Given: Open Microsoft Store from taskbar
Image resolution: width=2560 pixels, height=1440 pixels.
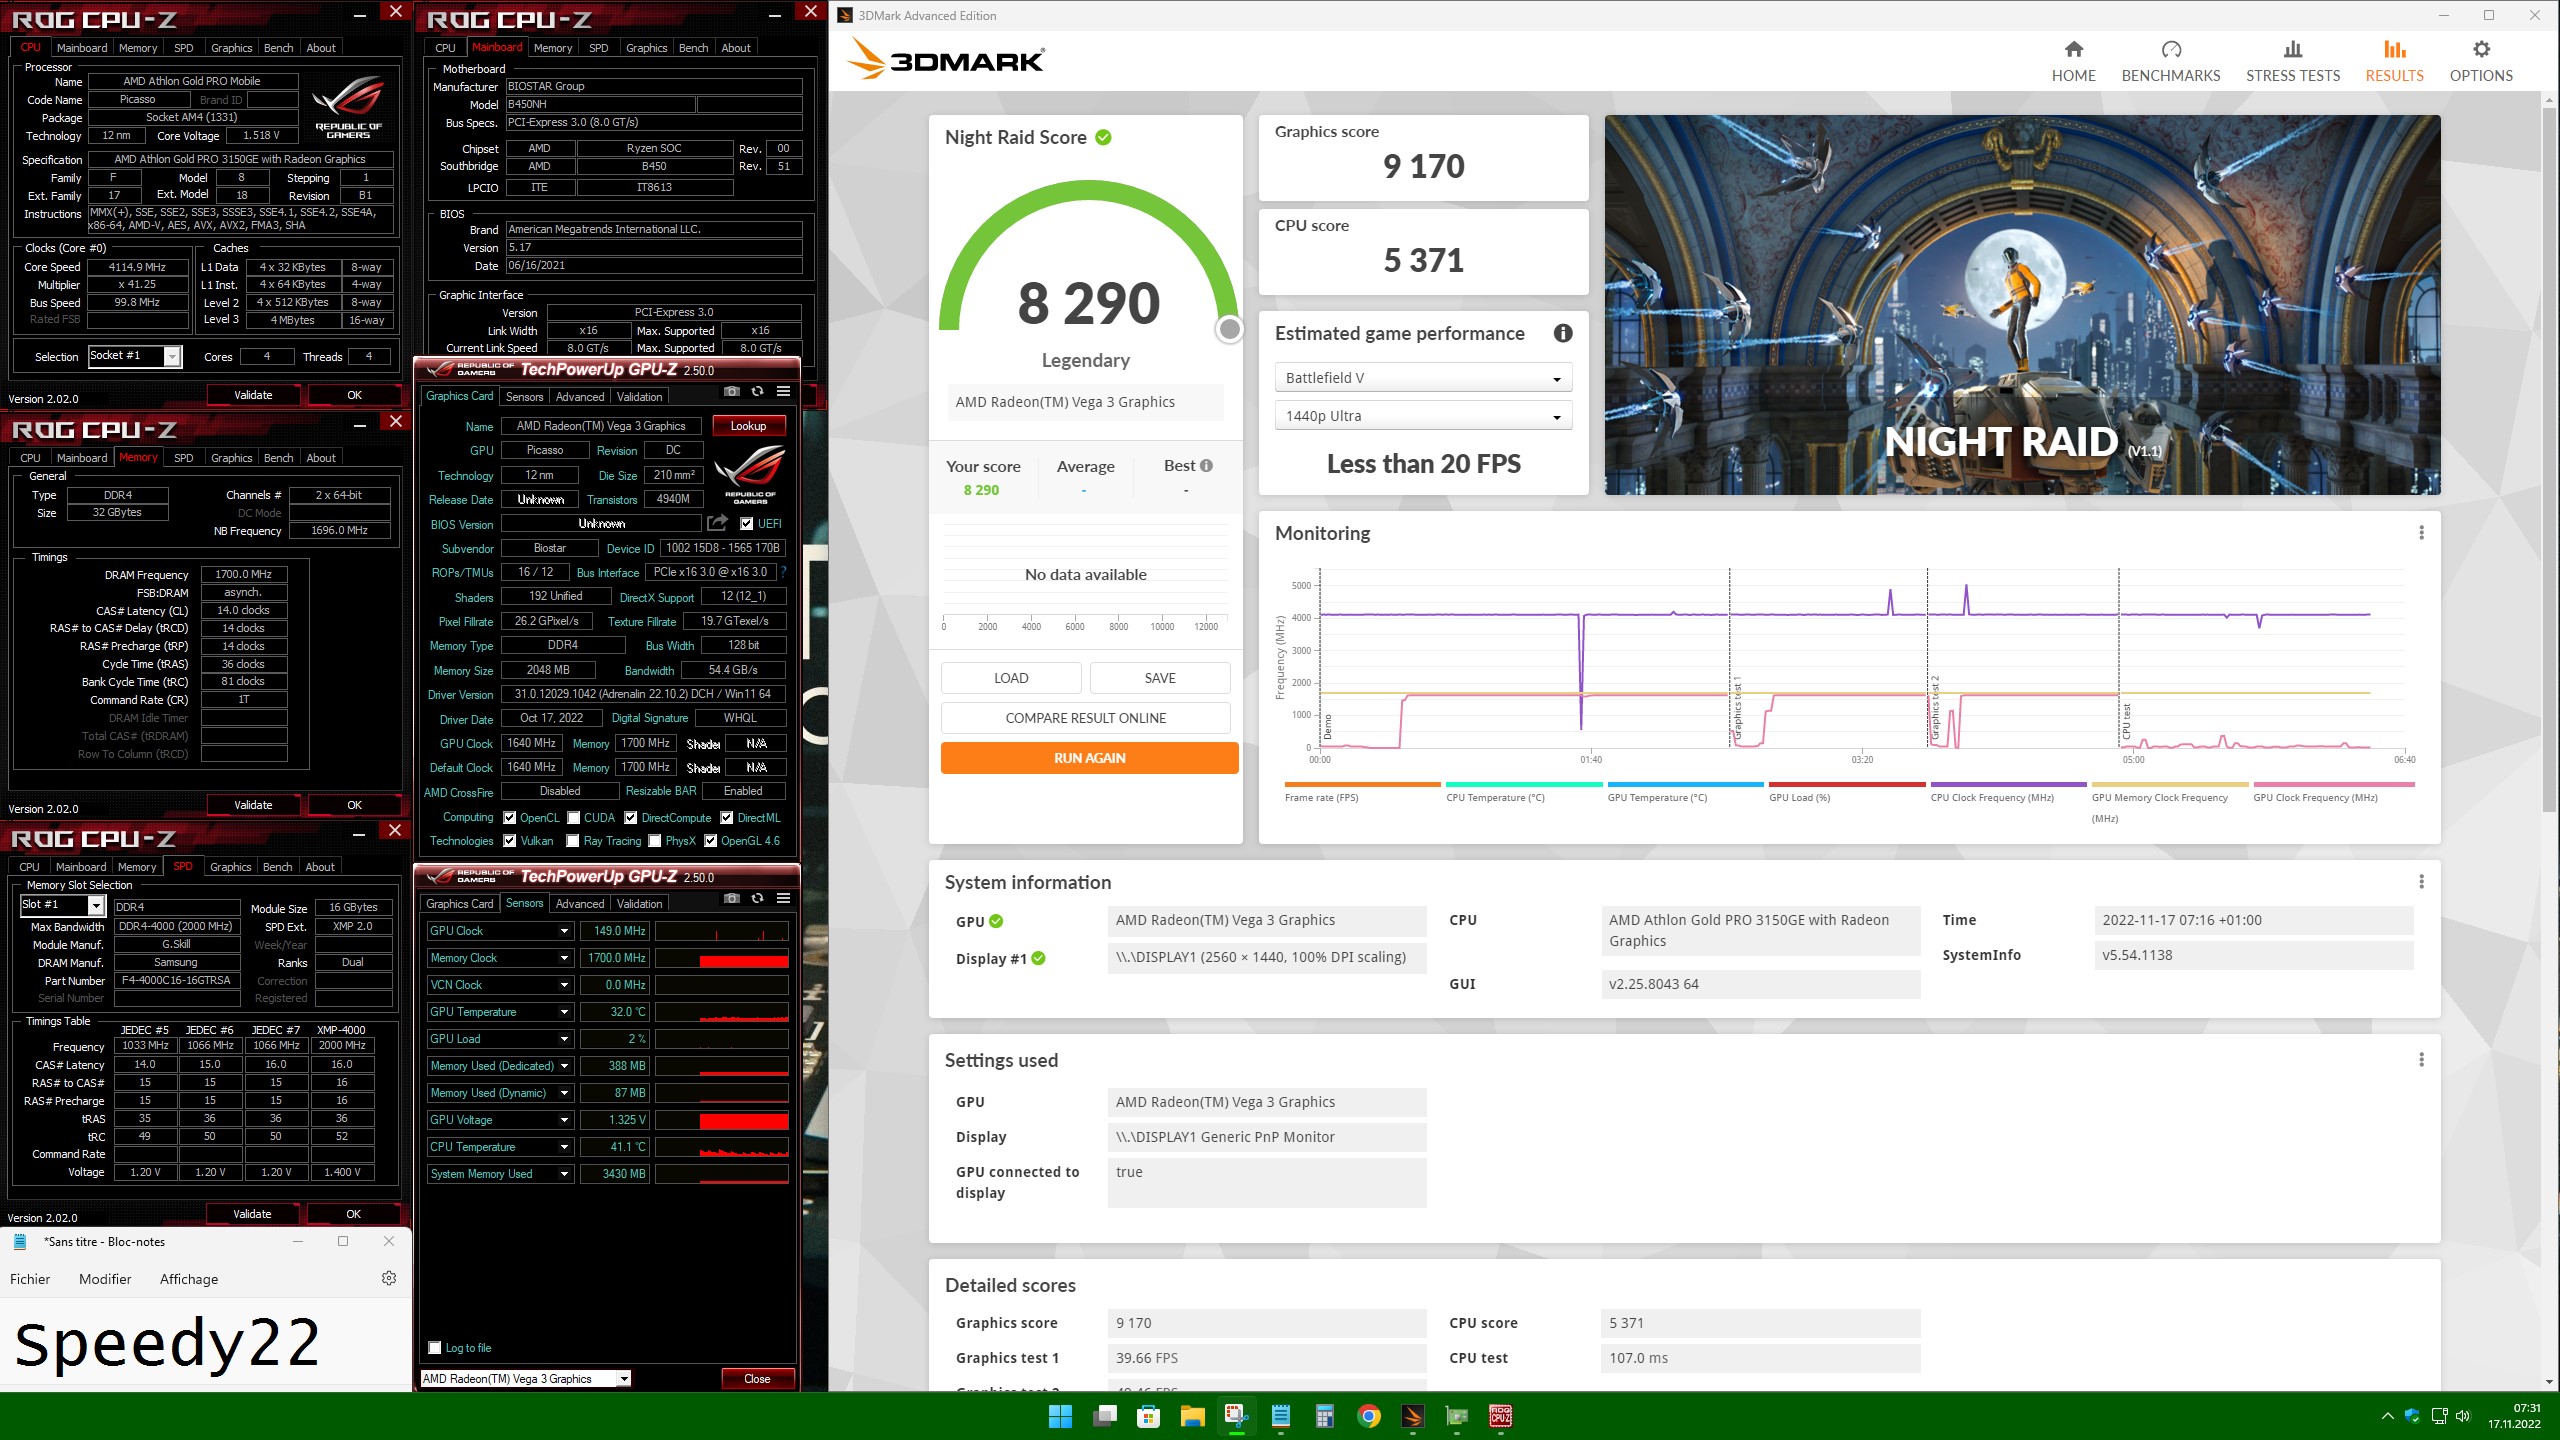Looking at the screenshot, I should coord(1148,1416).
